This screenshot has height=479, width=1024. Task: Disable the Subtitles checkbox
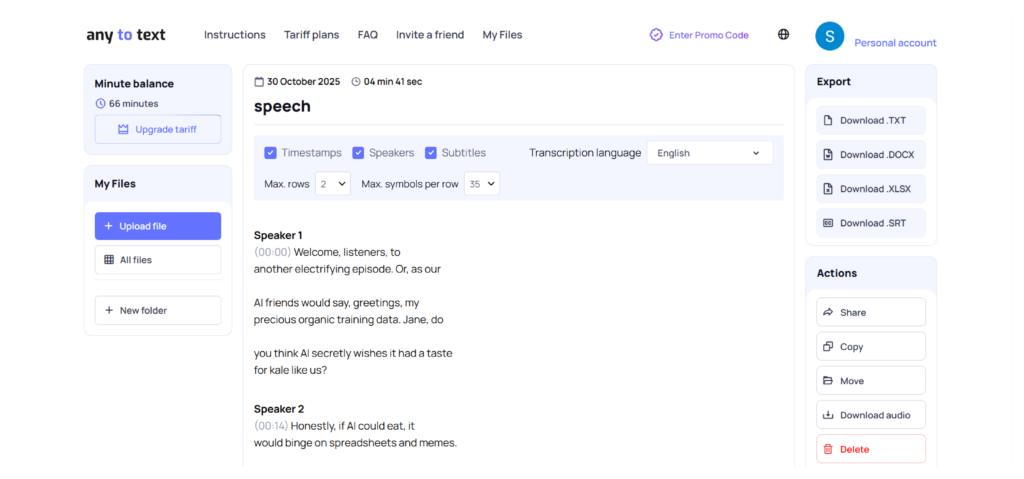coord(431,153)
